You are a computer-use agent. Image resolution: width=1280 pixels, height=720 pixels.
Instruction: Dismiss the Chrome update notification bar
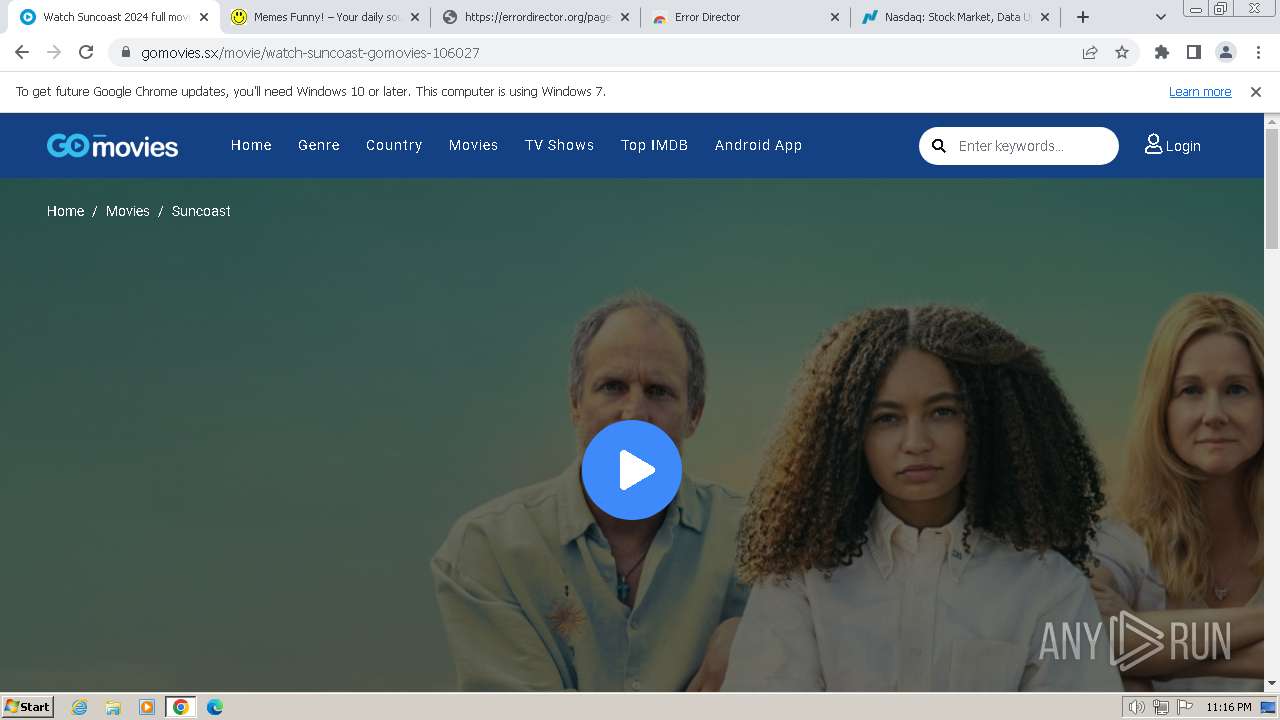pos(1256,92)
